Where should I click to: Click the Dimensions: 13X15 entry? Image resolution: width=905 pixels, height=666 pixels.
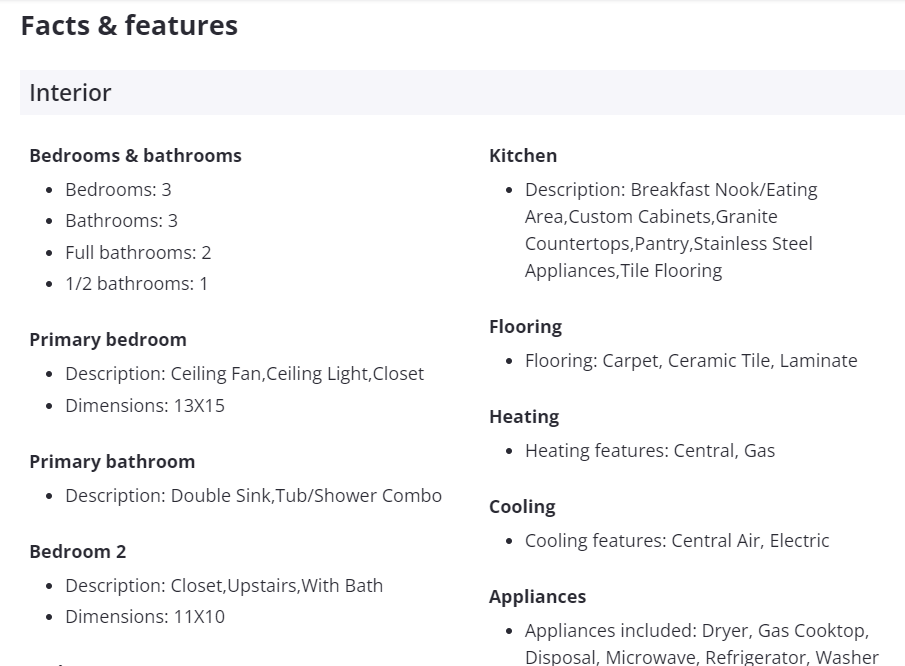(144, 405)
